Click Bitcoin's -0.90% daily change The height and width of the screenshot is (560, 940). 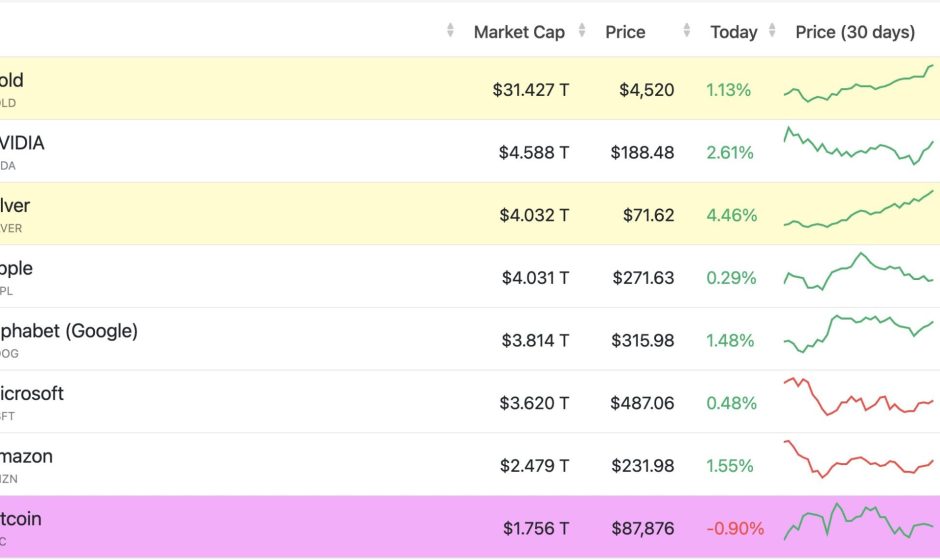[x=735, y=528]
